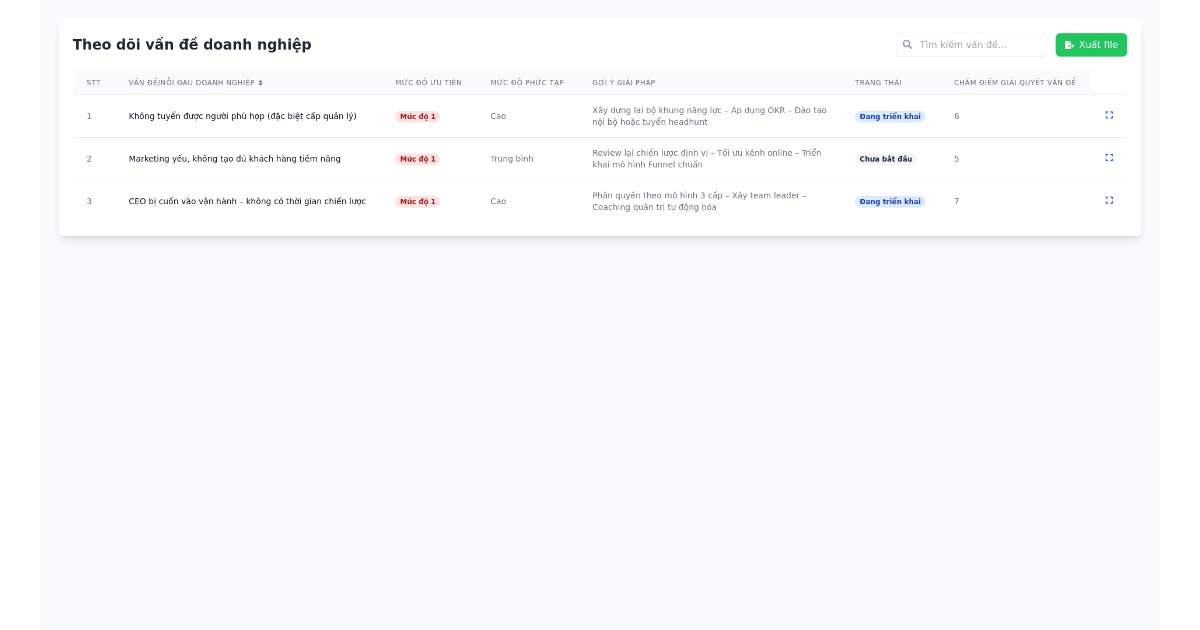Toggle the Chưa bắt đầu status badge

pyautogui.click(x=884, y=158)
